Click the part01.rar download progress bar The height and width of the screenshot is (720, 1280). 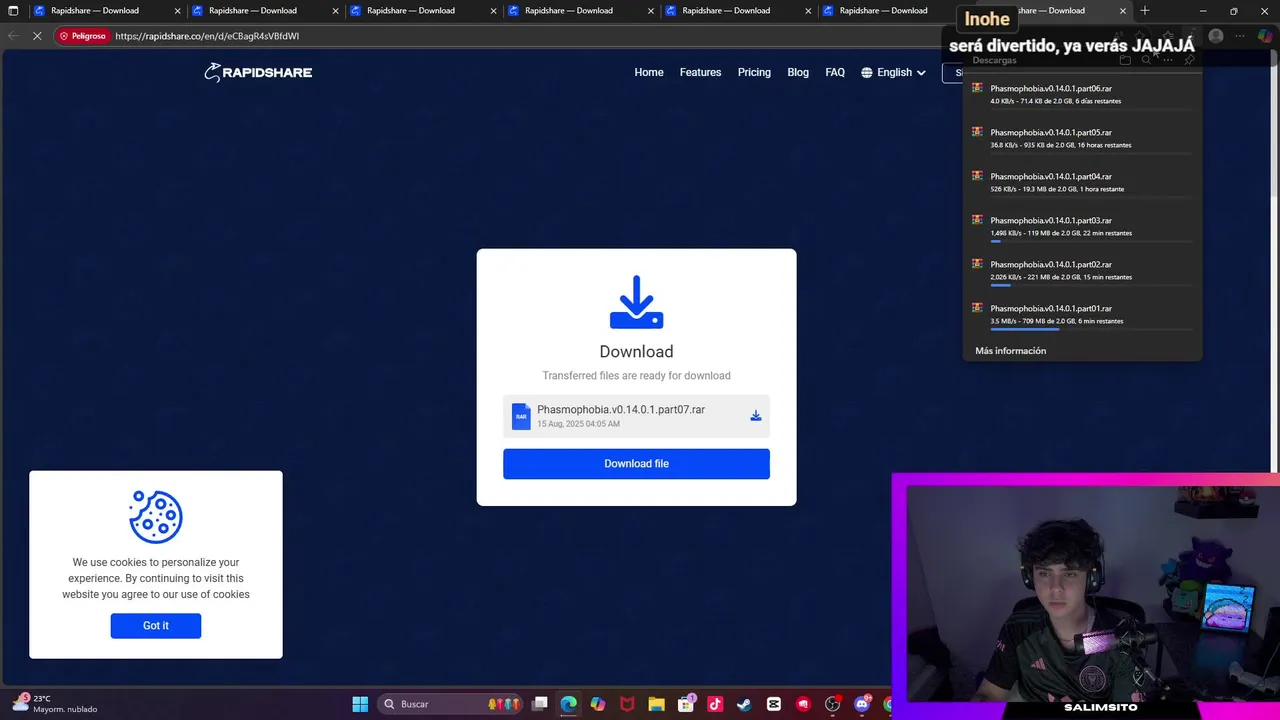click(x=1091, y=329)
